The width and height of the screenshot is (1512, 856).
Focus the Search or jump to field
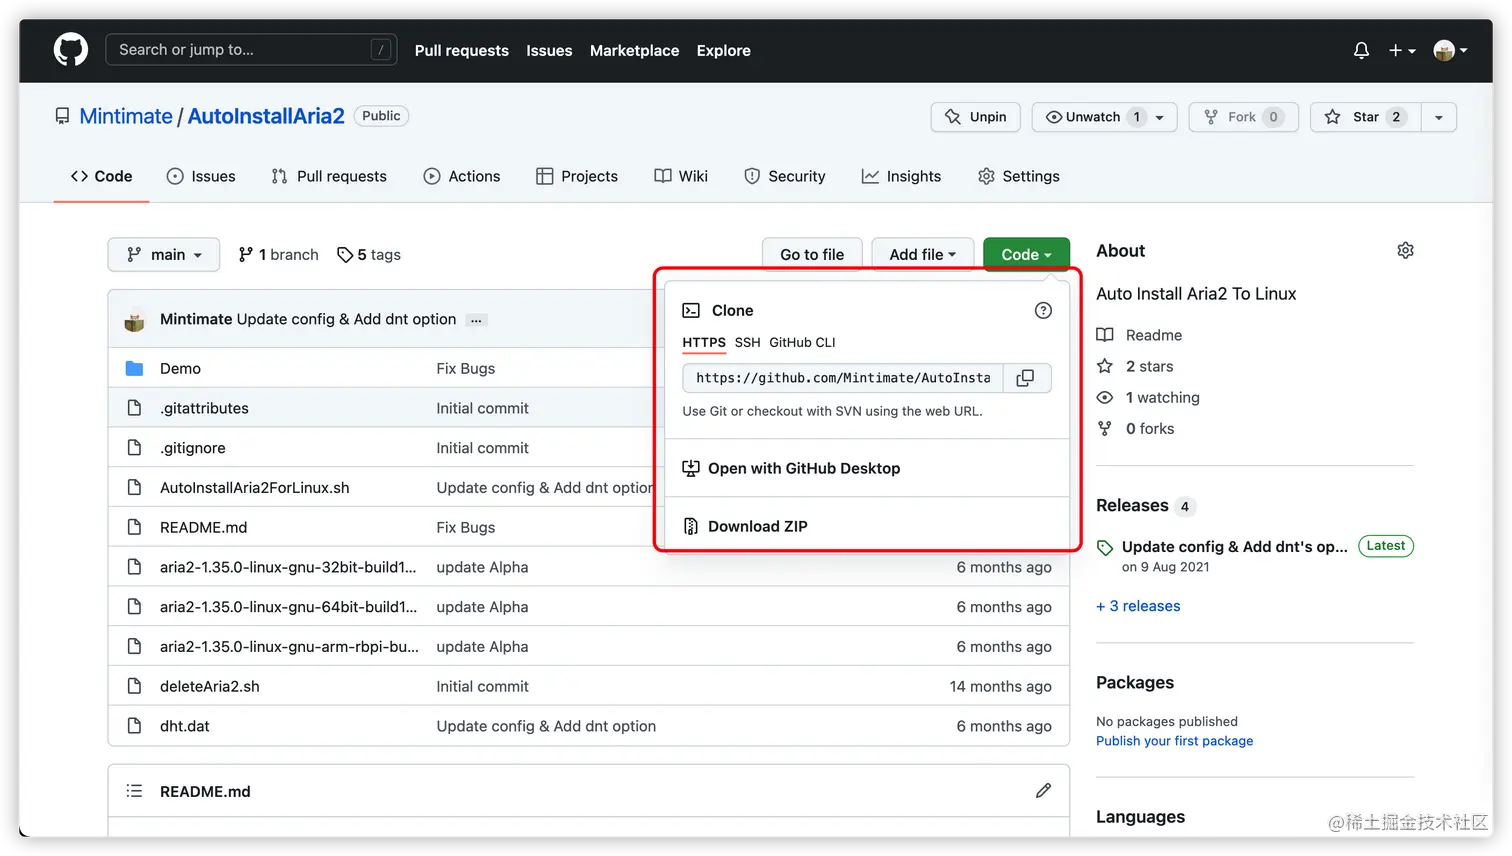coord(251,49)
